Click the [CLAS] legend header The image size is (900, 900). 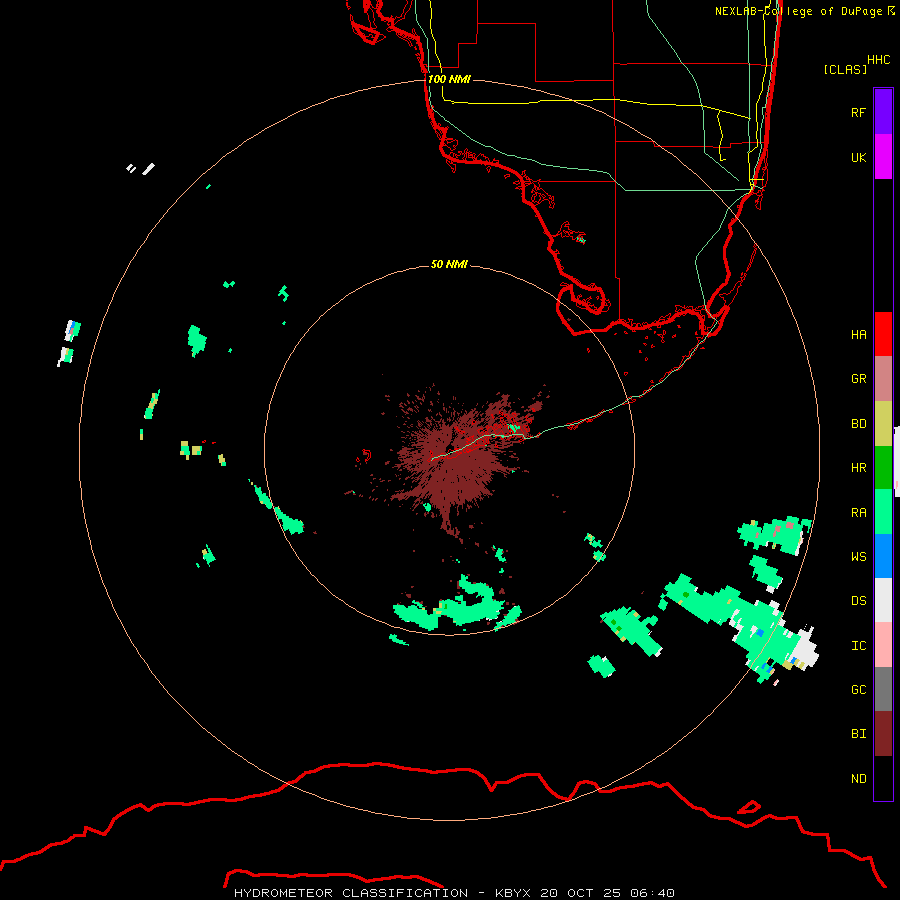(x=844, y=69)
